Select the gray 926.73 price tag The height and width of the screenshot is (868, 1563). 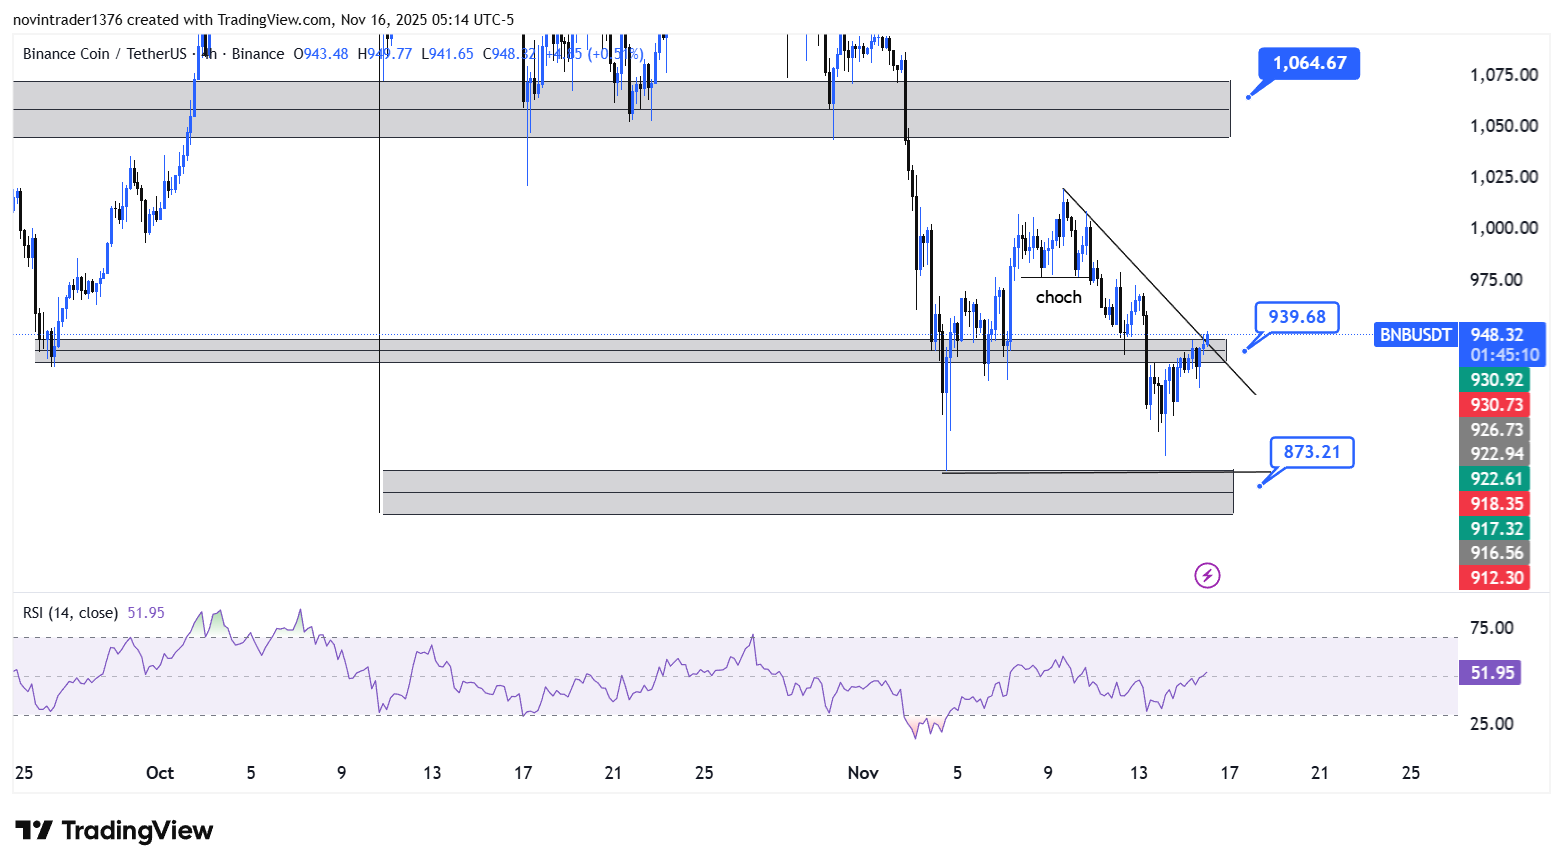pyautogui.click(x=1496, y=430)
